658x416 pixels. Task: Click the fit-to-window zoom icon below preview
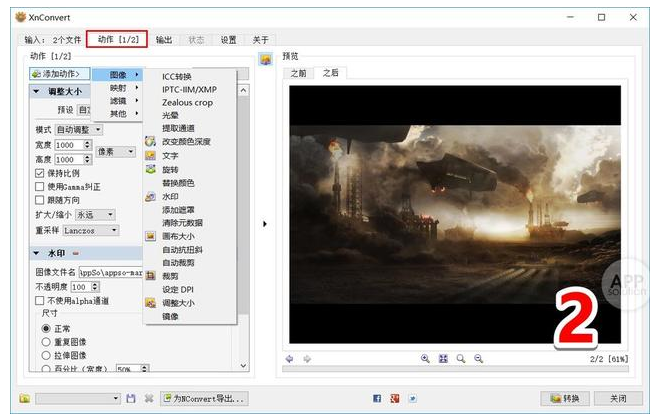(x=443, y=358)
